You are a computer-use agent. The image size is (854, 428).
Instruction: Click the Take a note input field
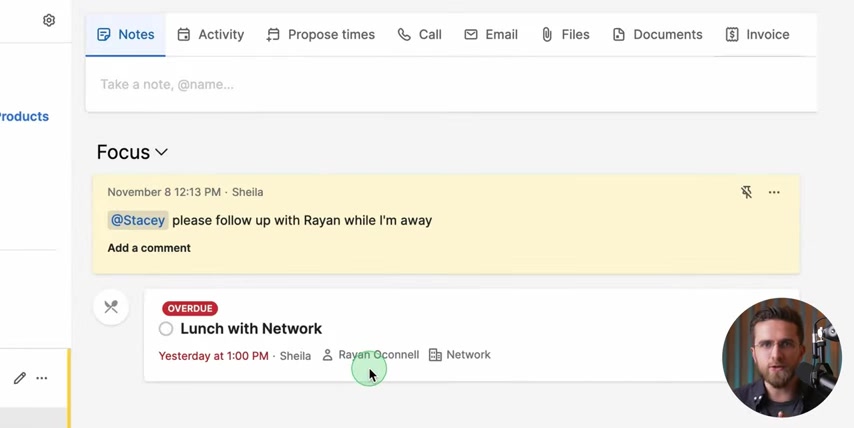(x=451, y=84)
